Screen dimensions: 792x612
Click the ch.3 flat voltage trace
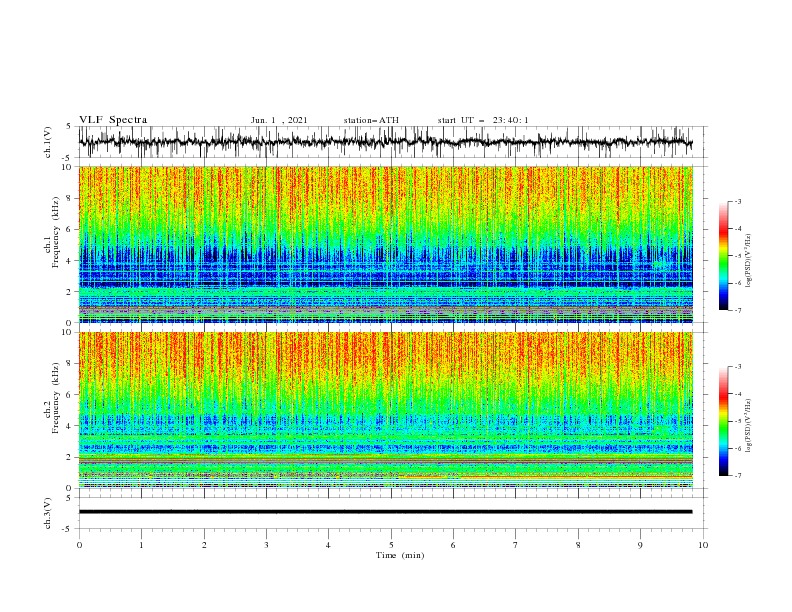385,512
